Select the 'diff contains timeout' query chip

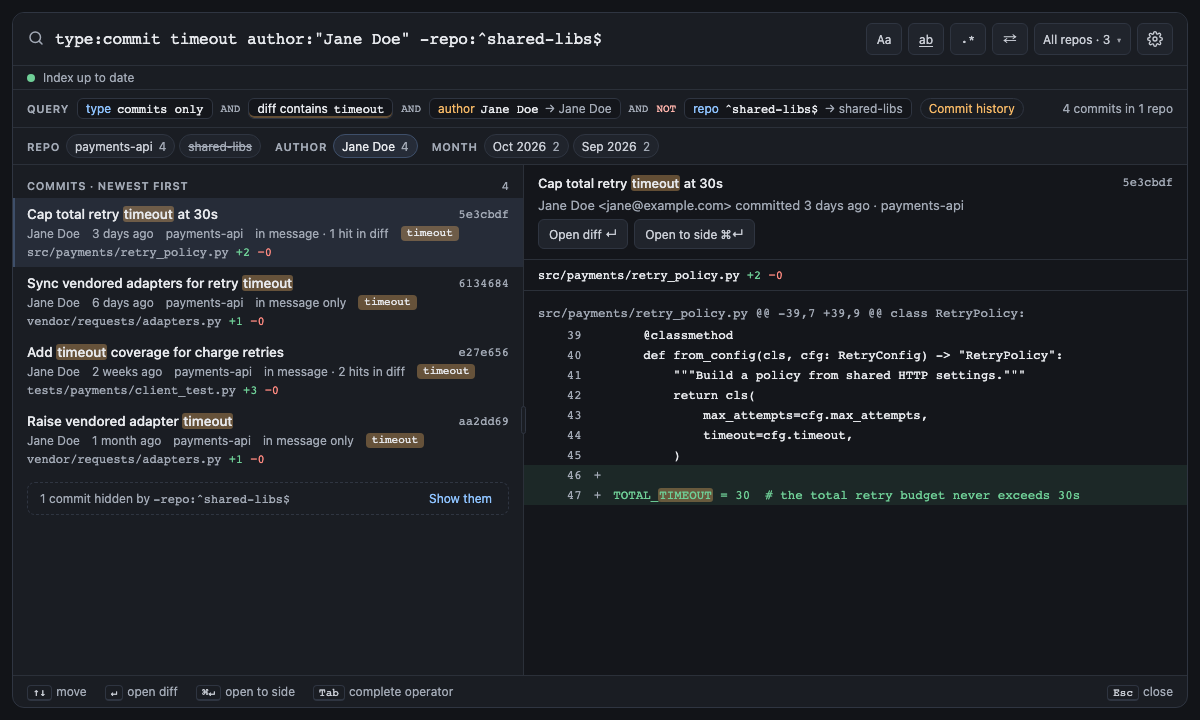coord(320,109)
